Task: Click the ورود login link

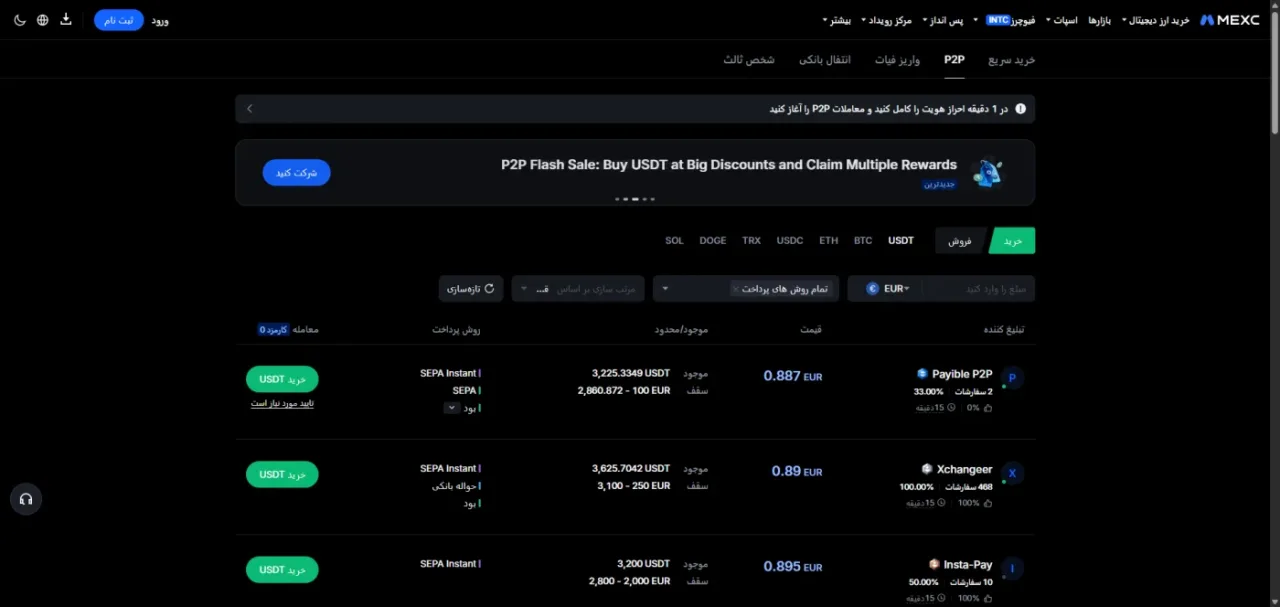Action: tap(160, 20)
